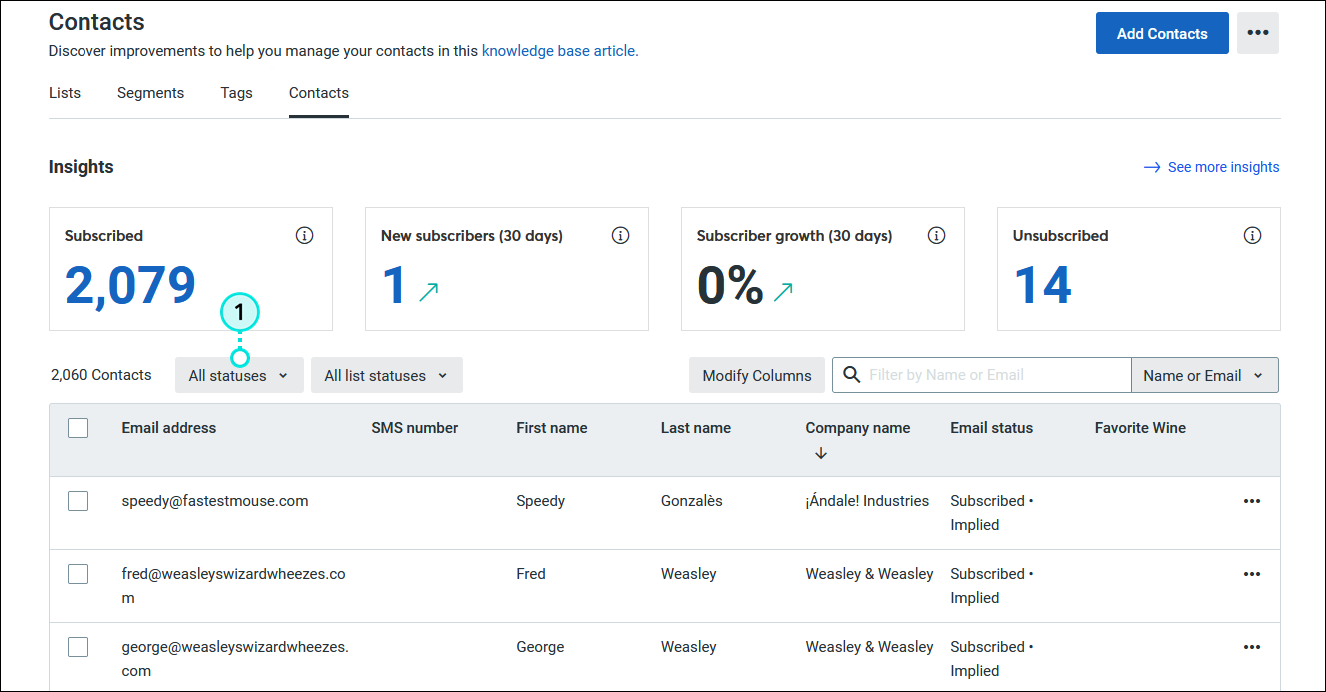Open the fred@weasleyswizardwheezes.com email address
This screenshot has height=692, width=1326.
(234, 586)
